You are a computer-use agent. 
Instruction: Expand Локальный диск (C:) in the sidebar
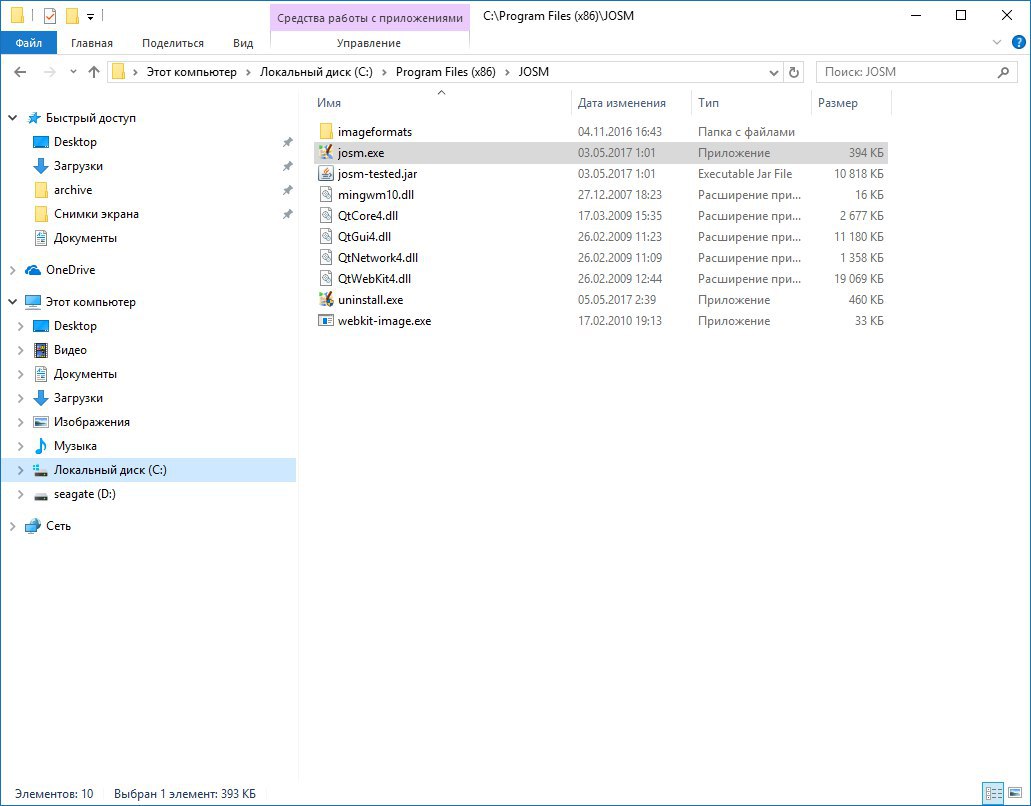pos(20,470)
